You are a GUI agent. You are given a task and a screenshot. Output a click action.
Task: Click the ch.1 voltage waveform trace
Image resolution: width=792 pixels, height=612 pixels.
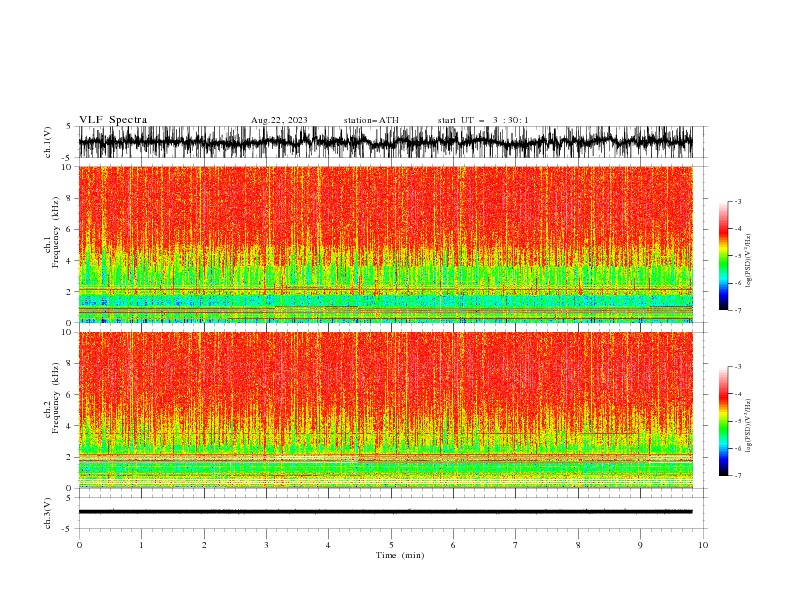[x=385, y=142]
